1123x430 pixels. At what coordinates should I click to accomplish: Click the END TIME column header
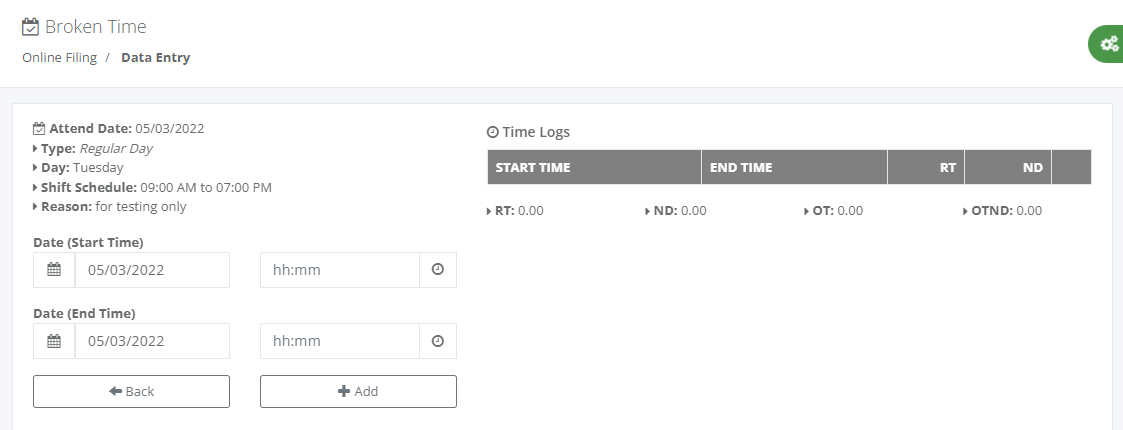pos(741,168)
